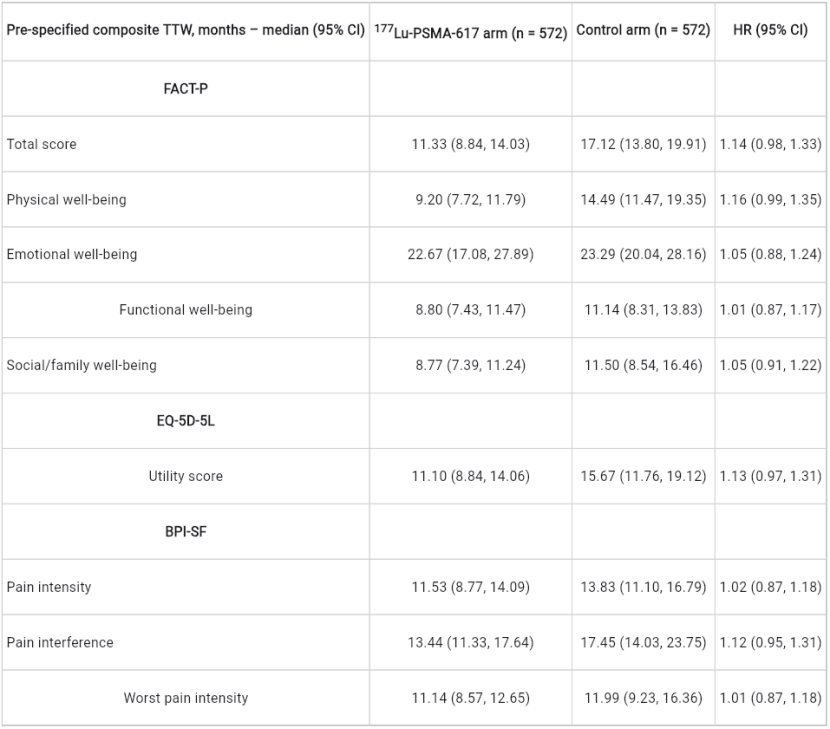Select the Social/family well-being row label
The height and width of the screenshot is (729, 830).
pos(82,365)
